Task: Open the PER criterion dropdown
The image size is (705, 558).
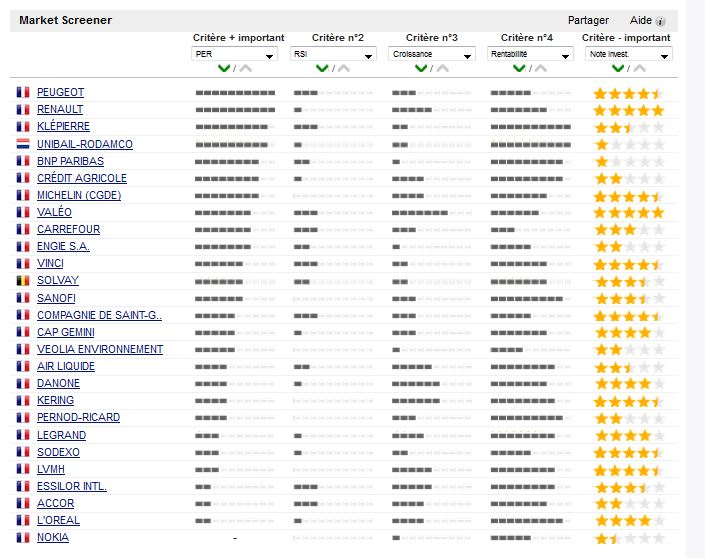Action: click(x=234, y=54)
